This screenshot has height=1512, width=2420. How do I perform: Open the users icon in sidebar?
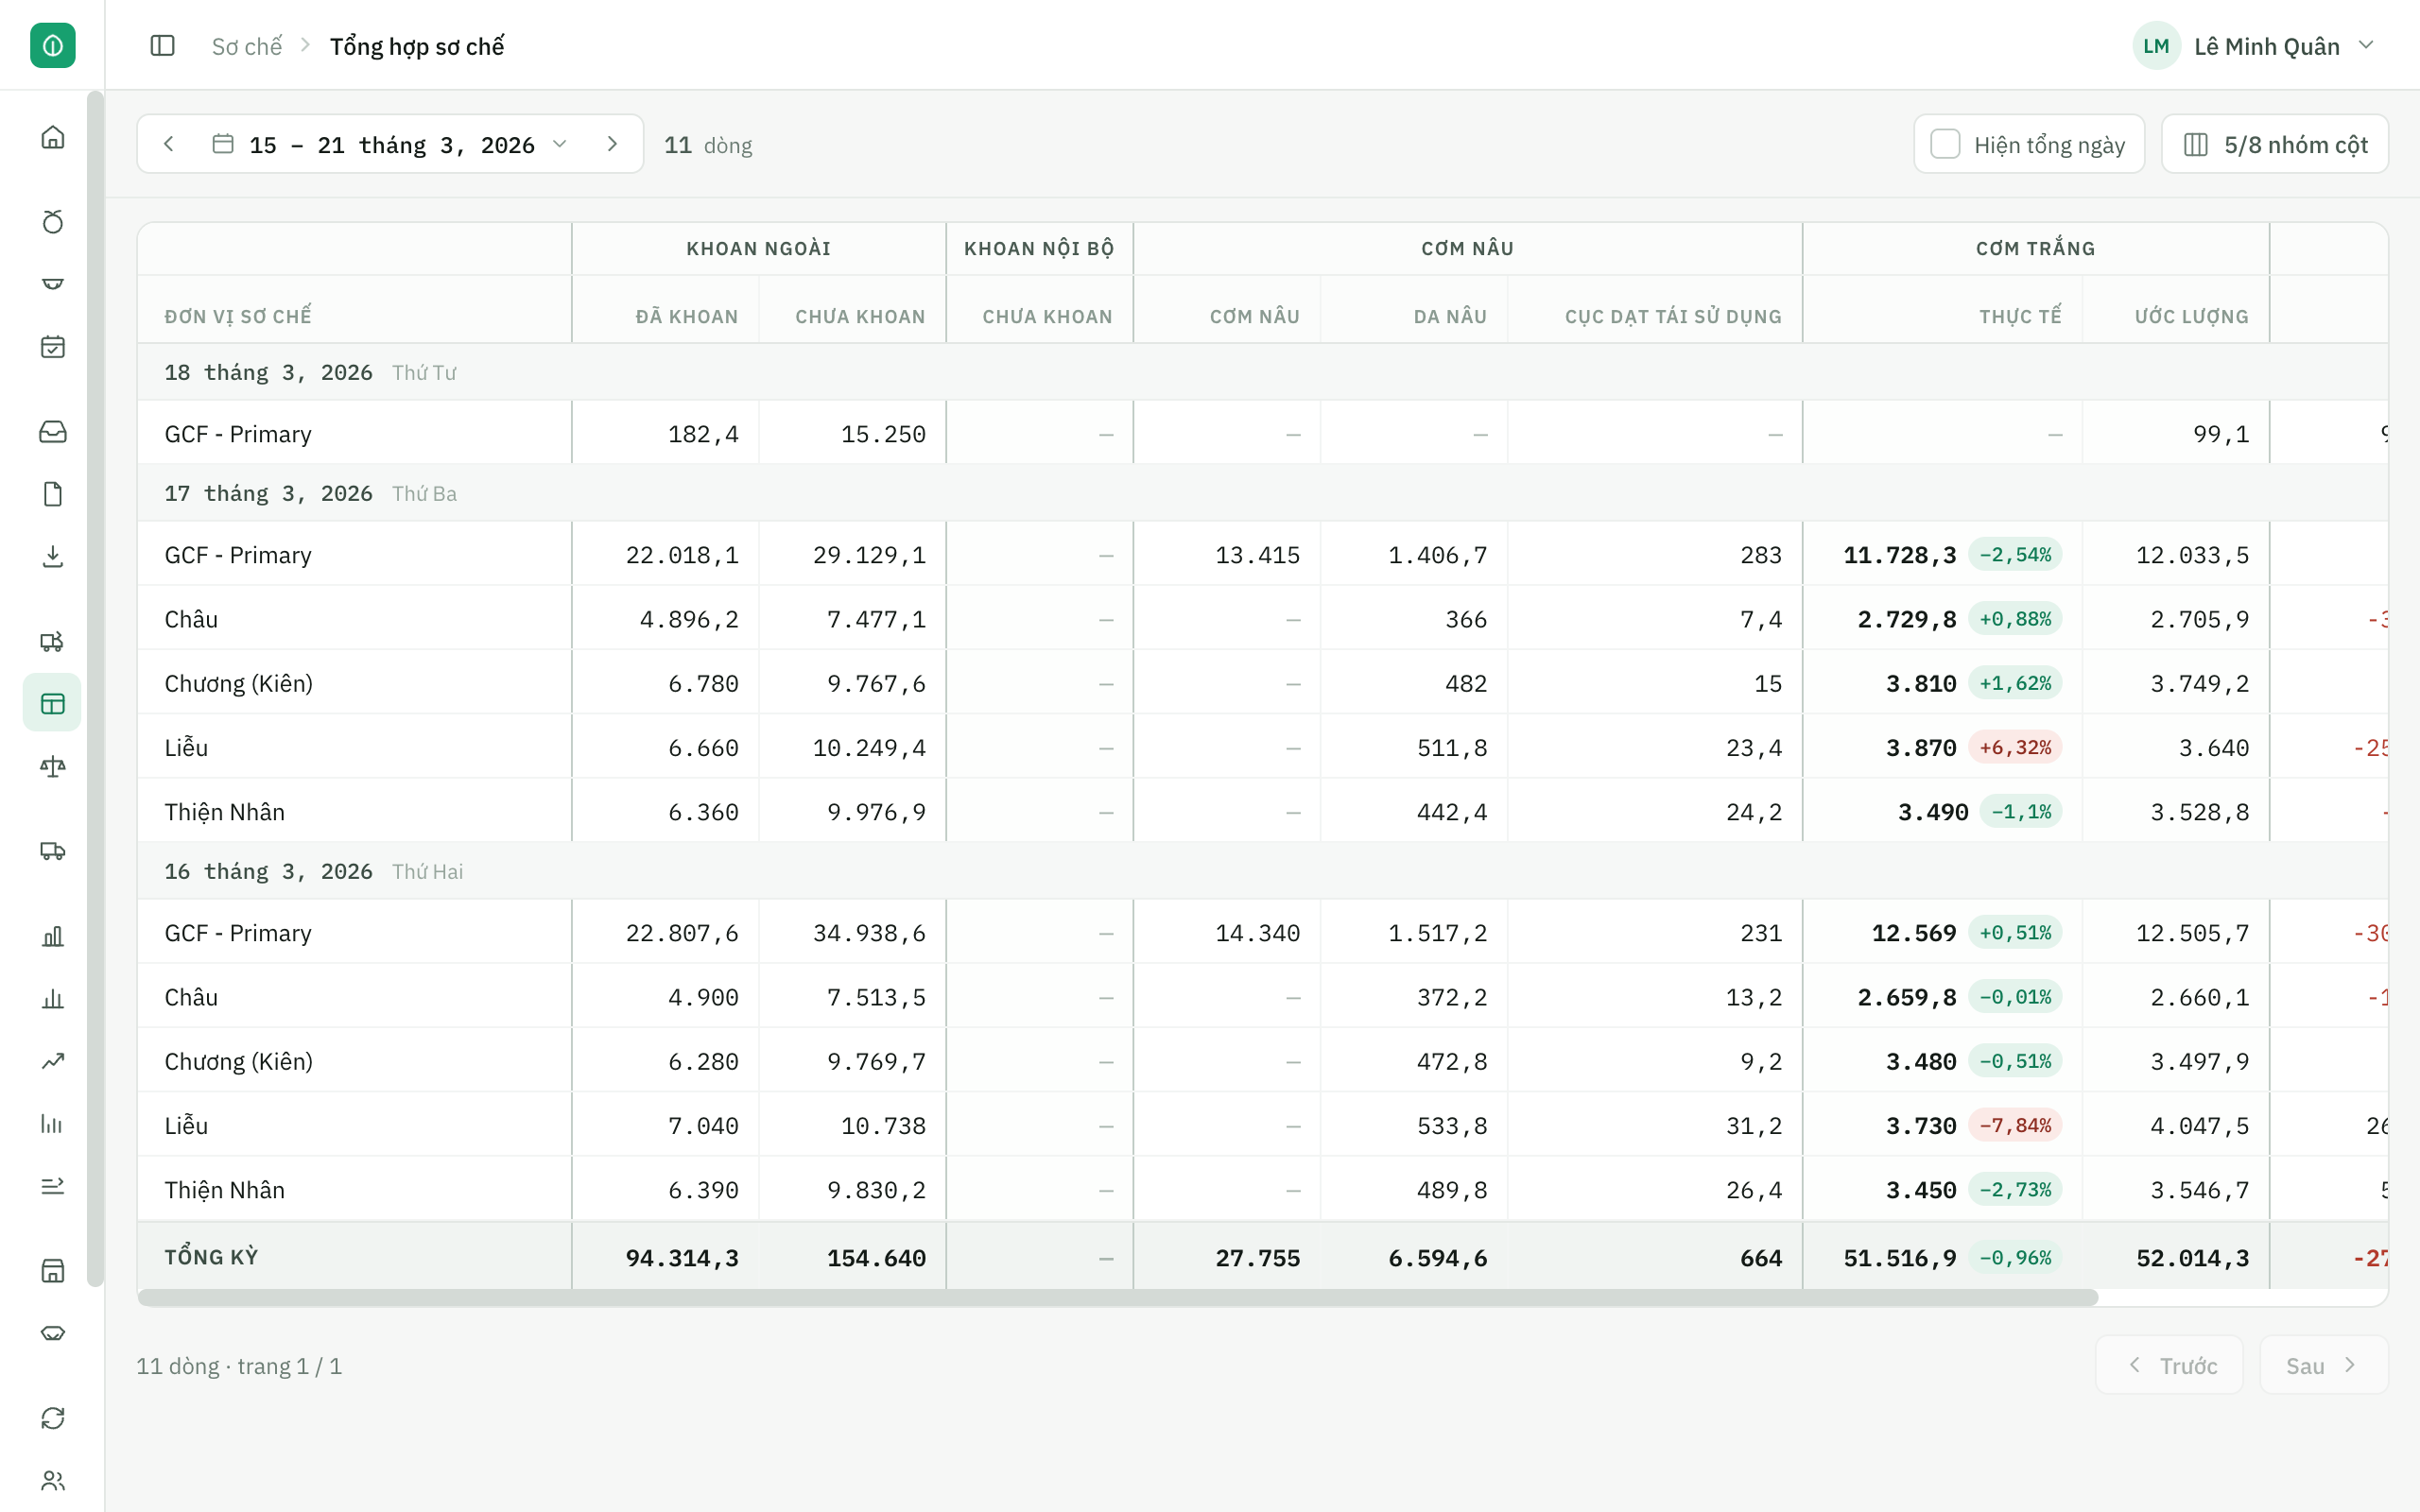(53, 1481)
